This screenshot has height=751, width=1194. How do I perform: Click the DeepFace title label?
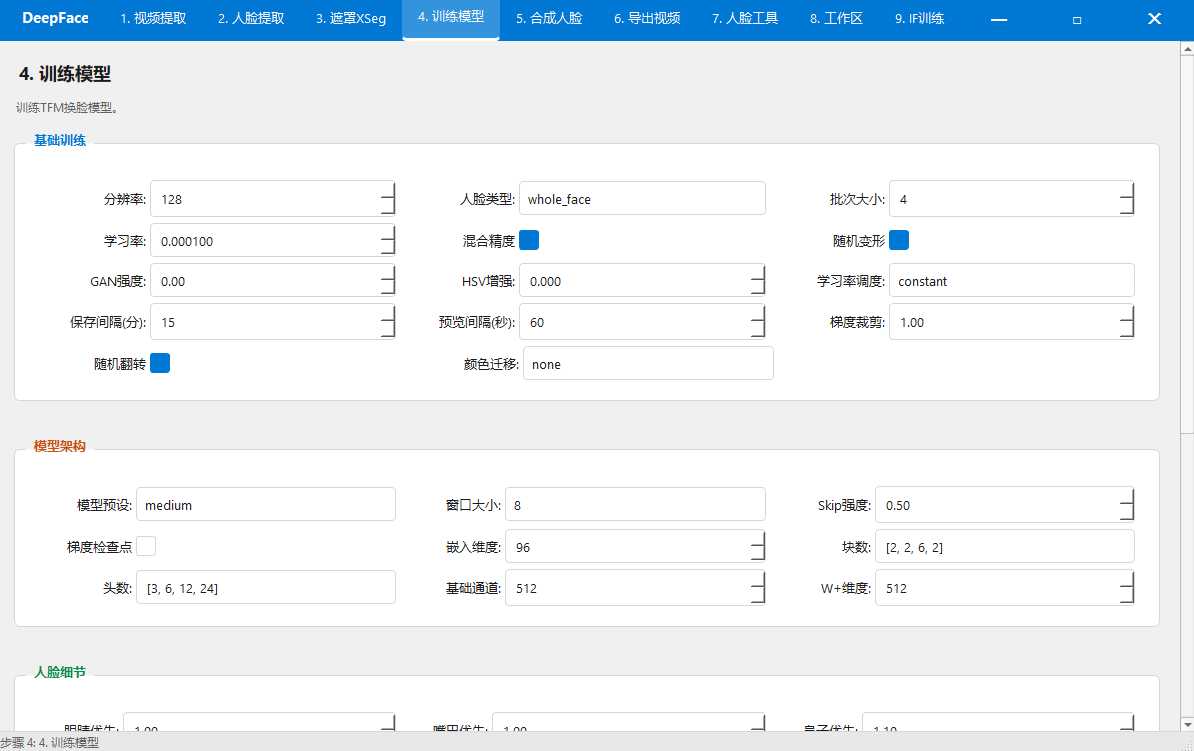[55, 18]
